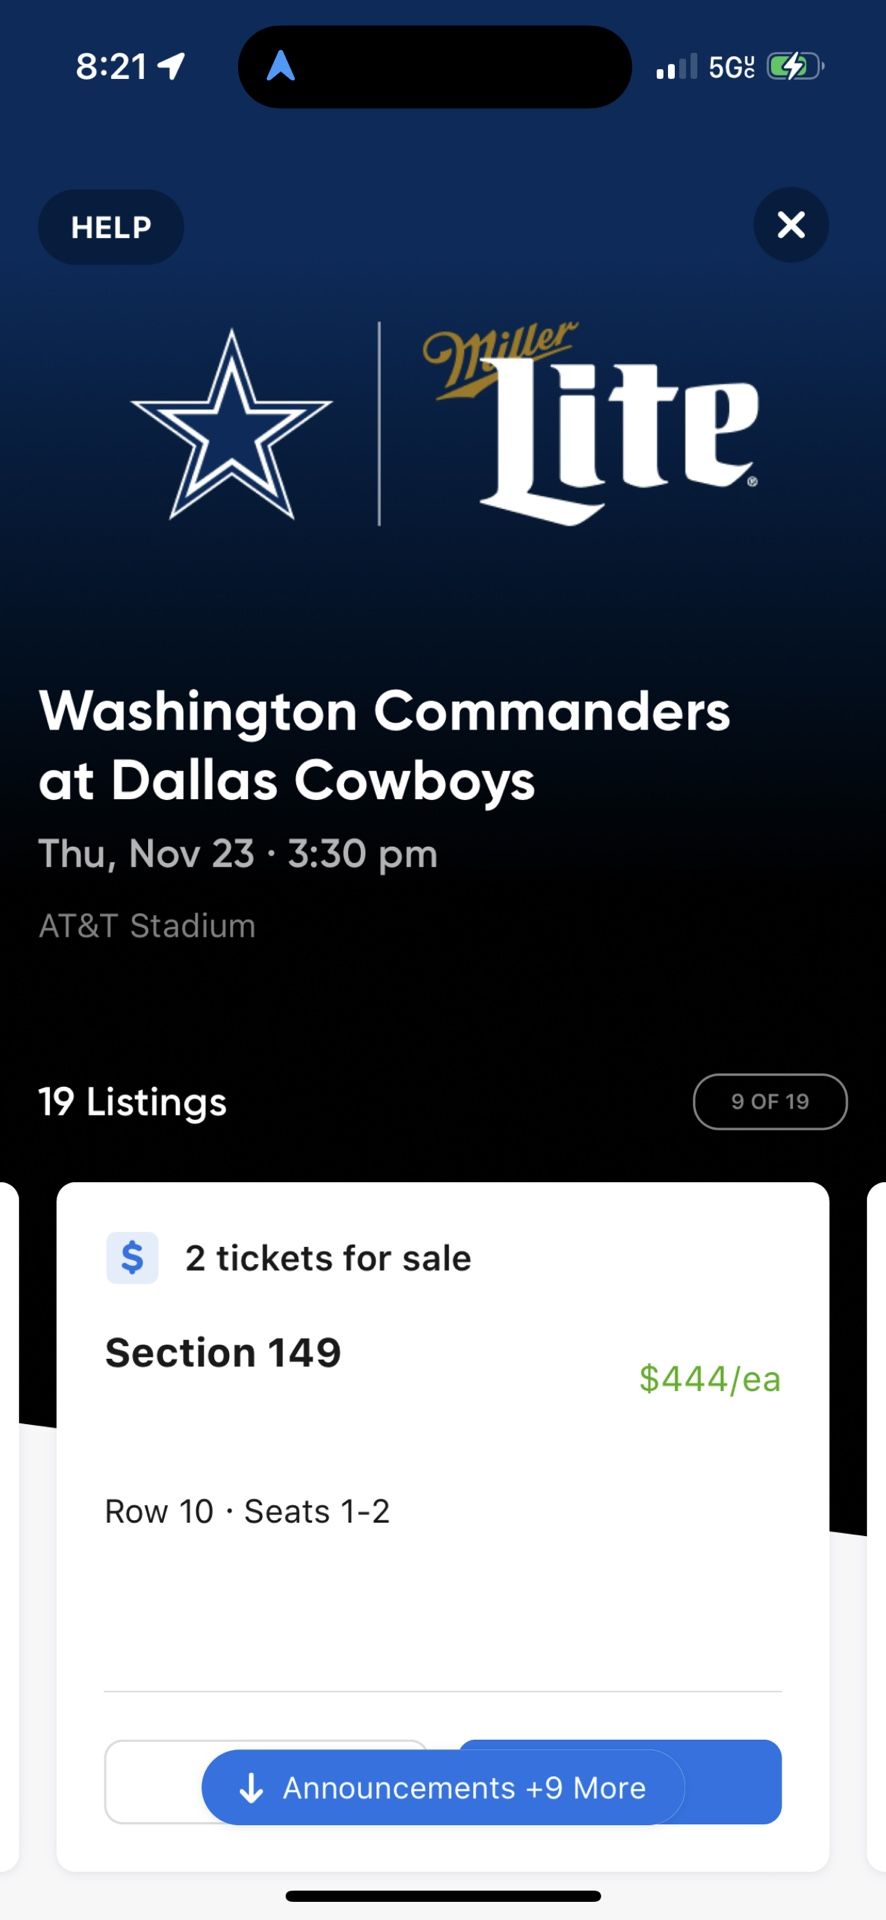Tap the Washington Commanders at Dallas Cowboys title
Screen dimensions: 886x1920
pyautogui.click(x=384, y=745)
